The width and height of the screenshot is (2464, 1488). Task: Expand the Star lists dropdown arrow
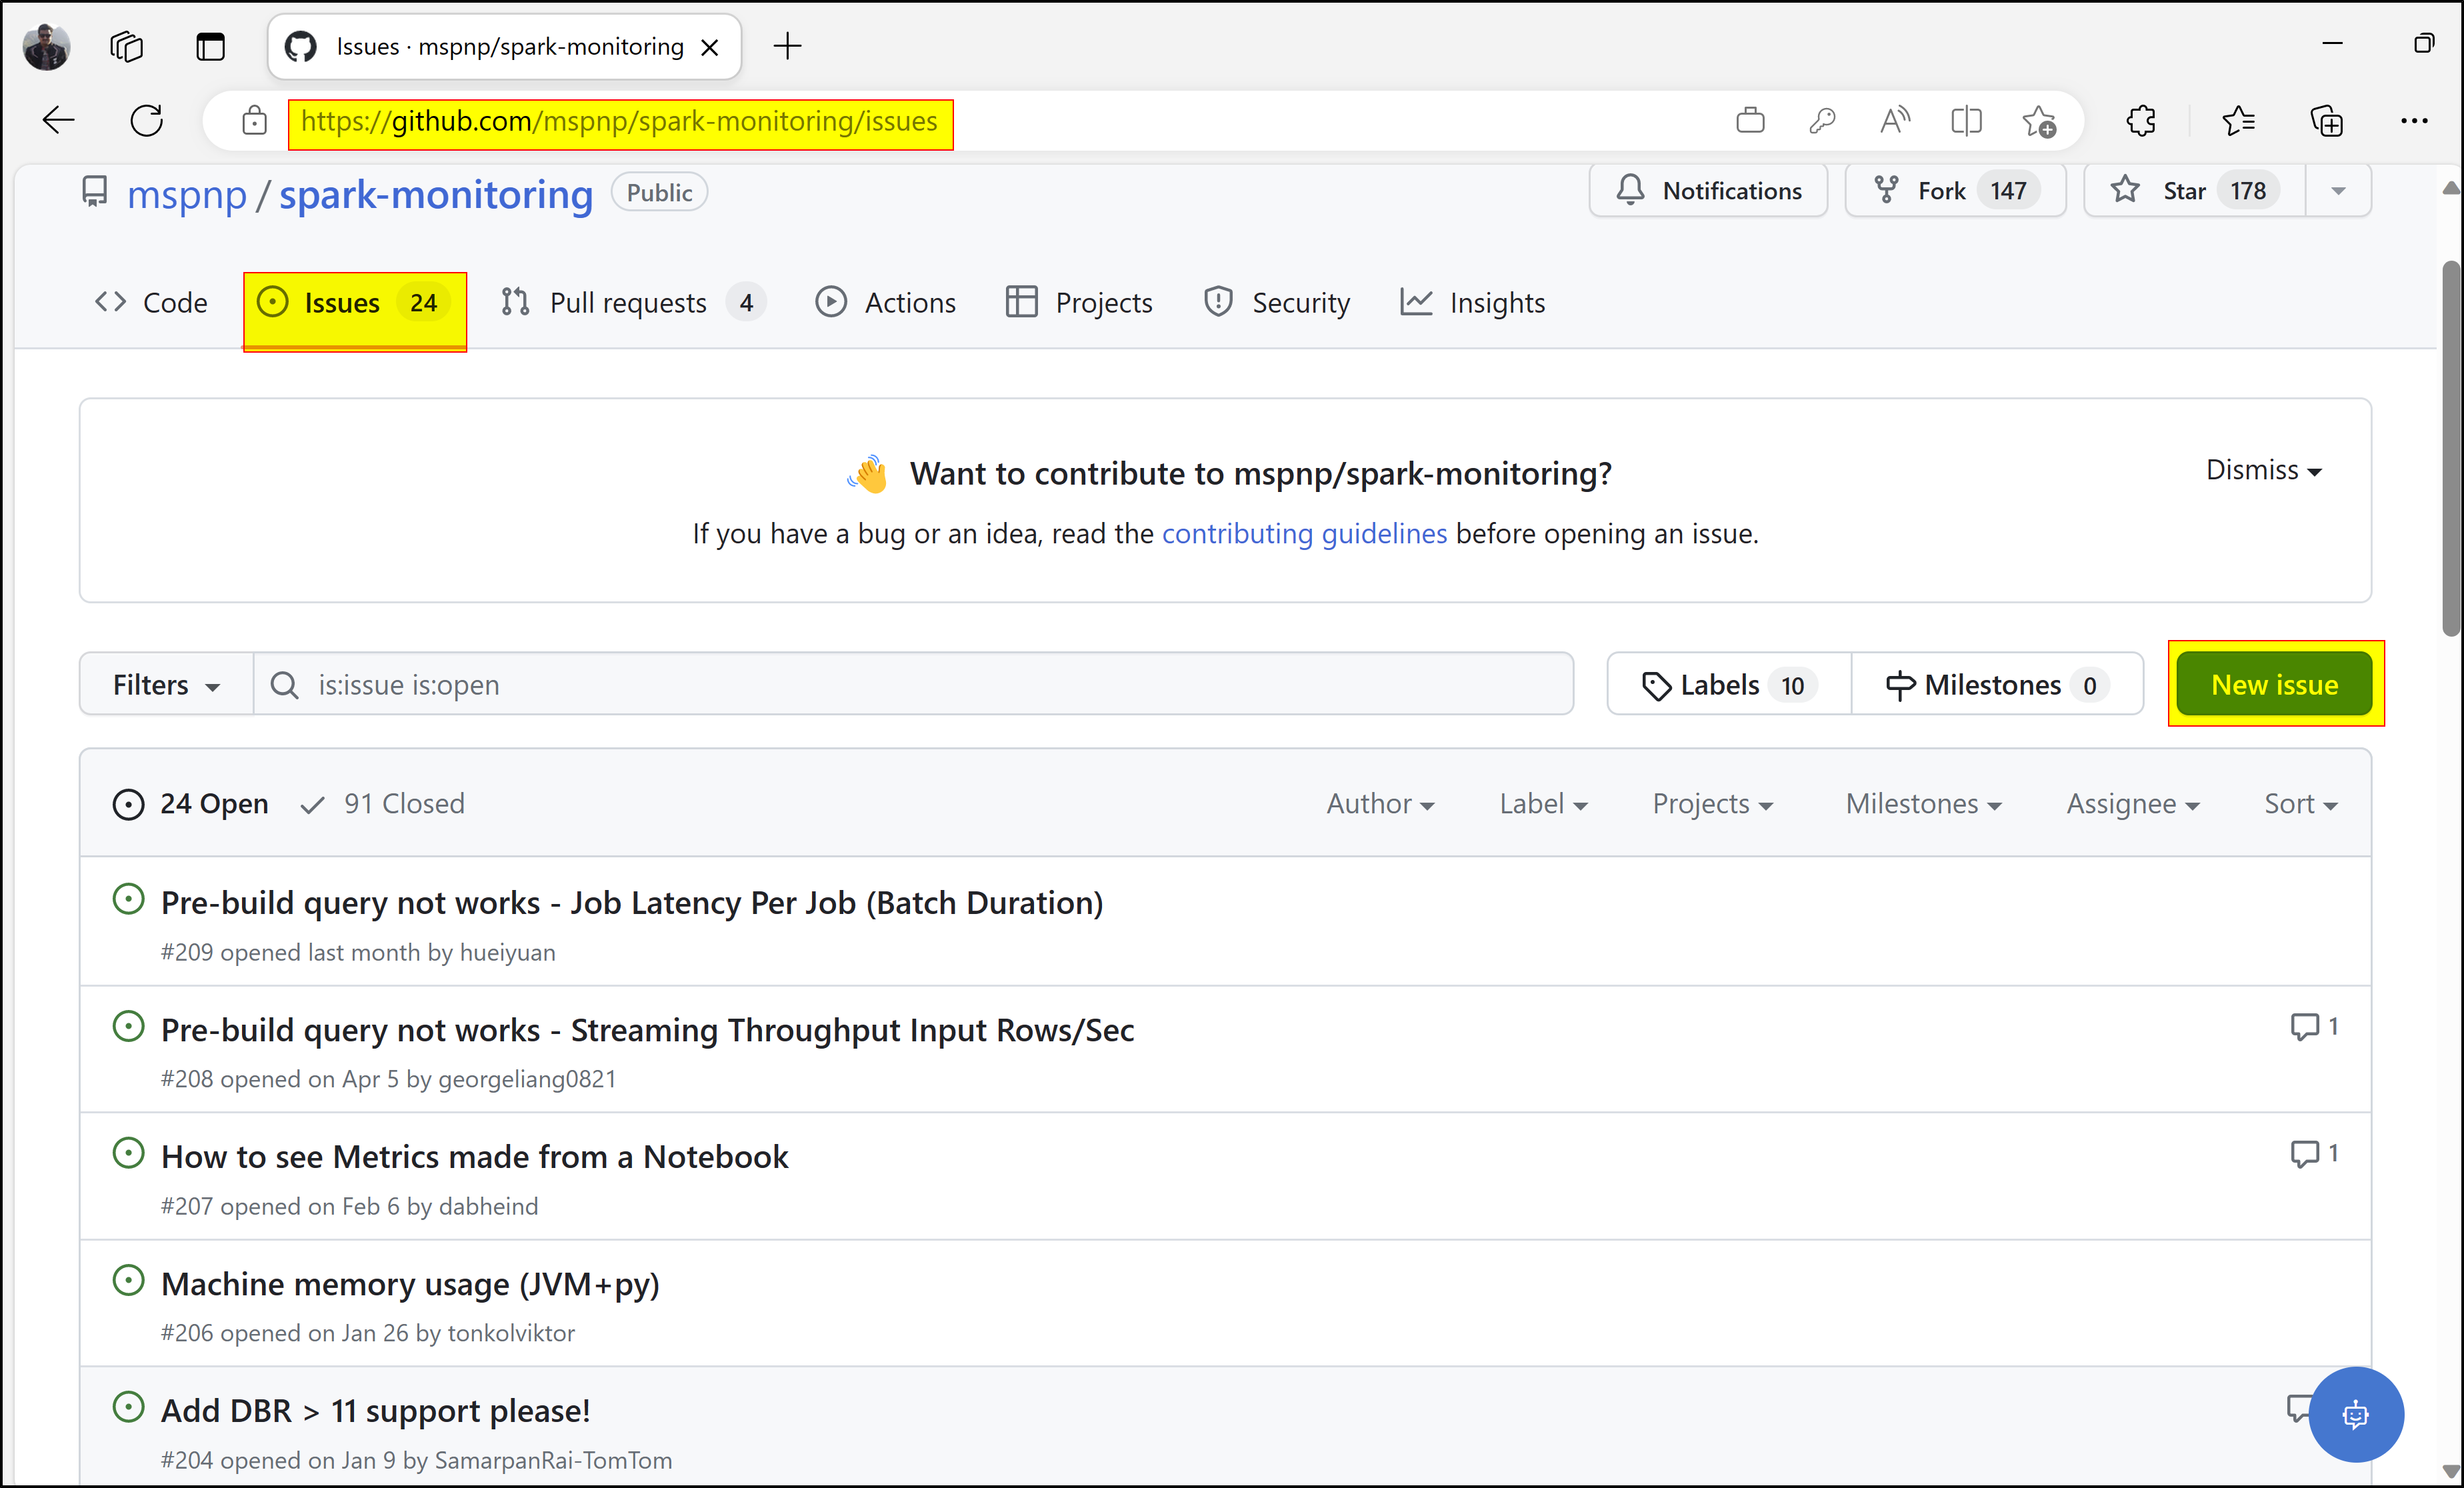click(x=2338, y=190)
